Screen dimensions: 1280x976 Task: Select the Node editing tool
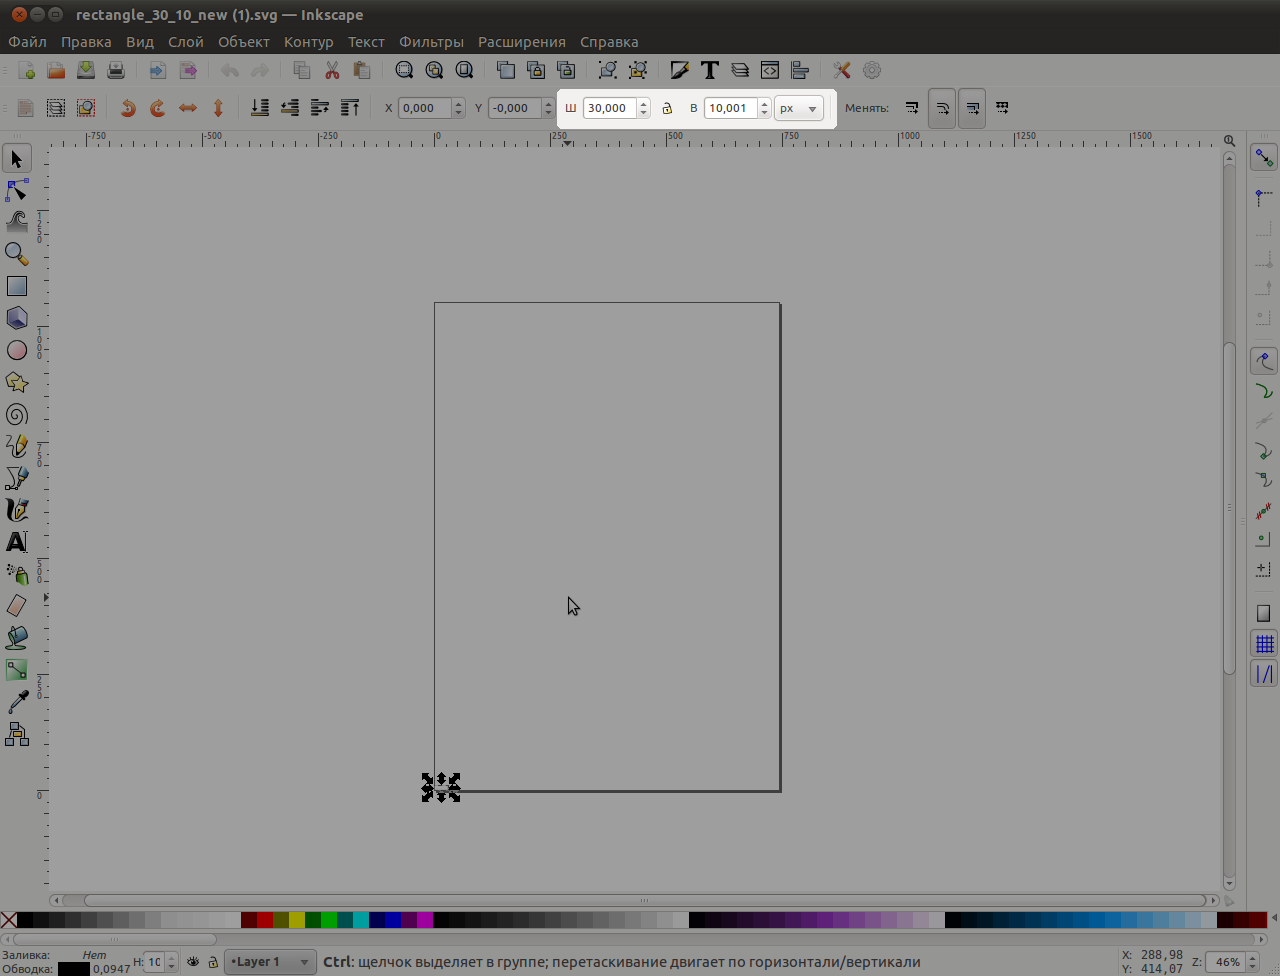pyautogui.click(x=17, y=190)
